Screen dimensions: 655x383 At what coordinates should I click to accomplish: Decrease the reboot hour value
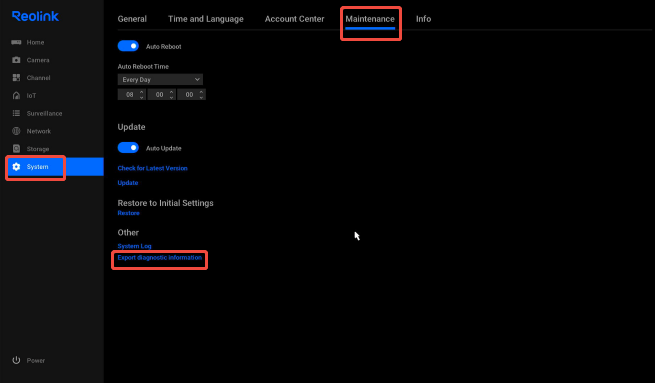pos(142,97)
